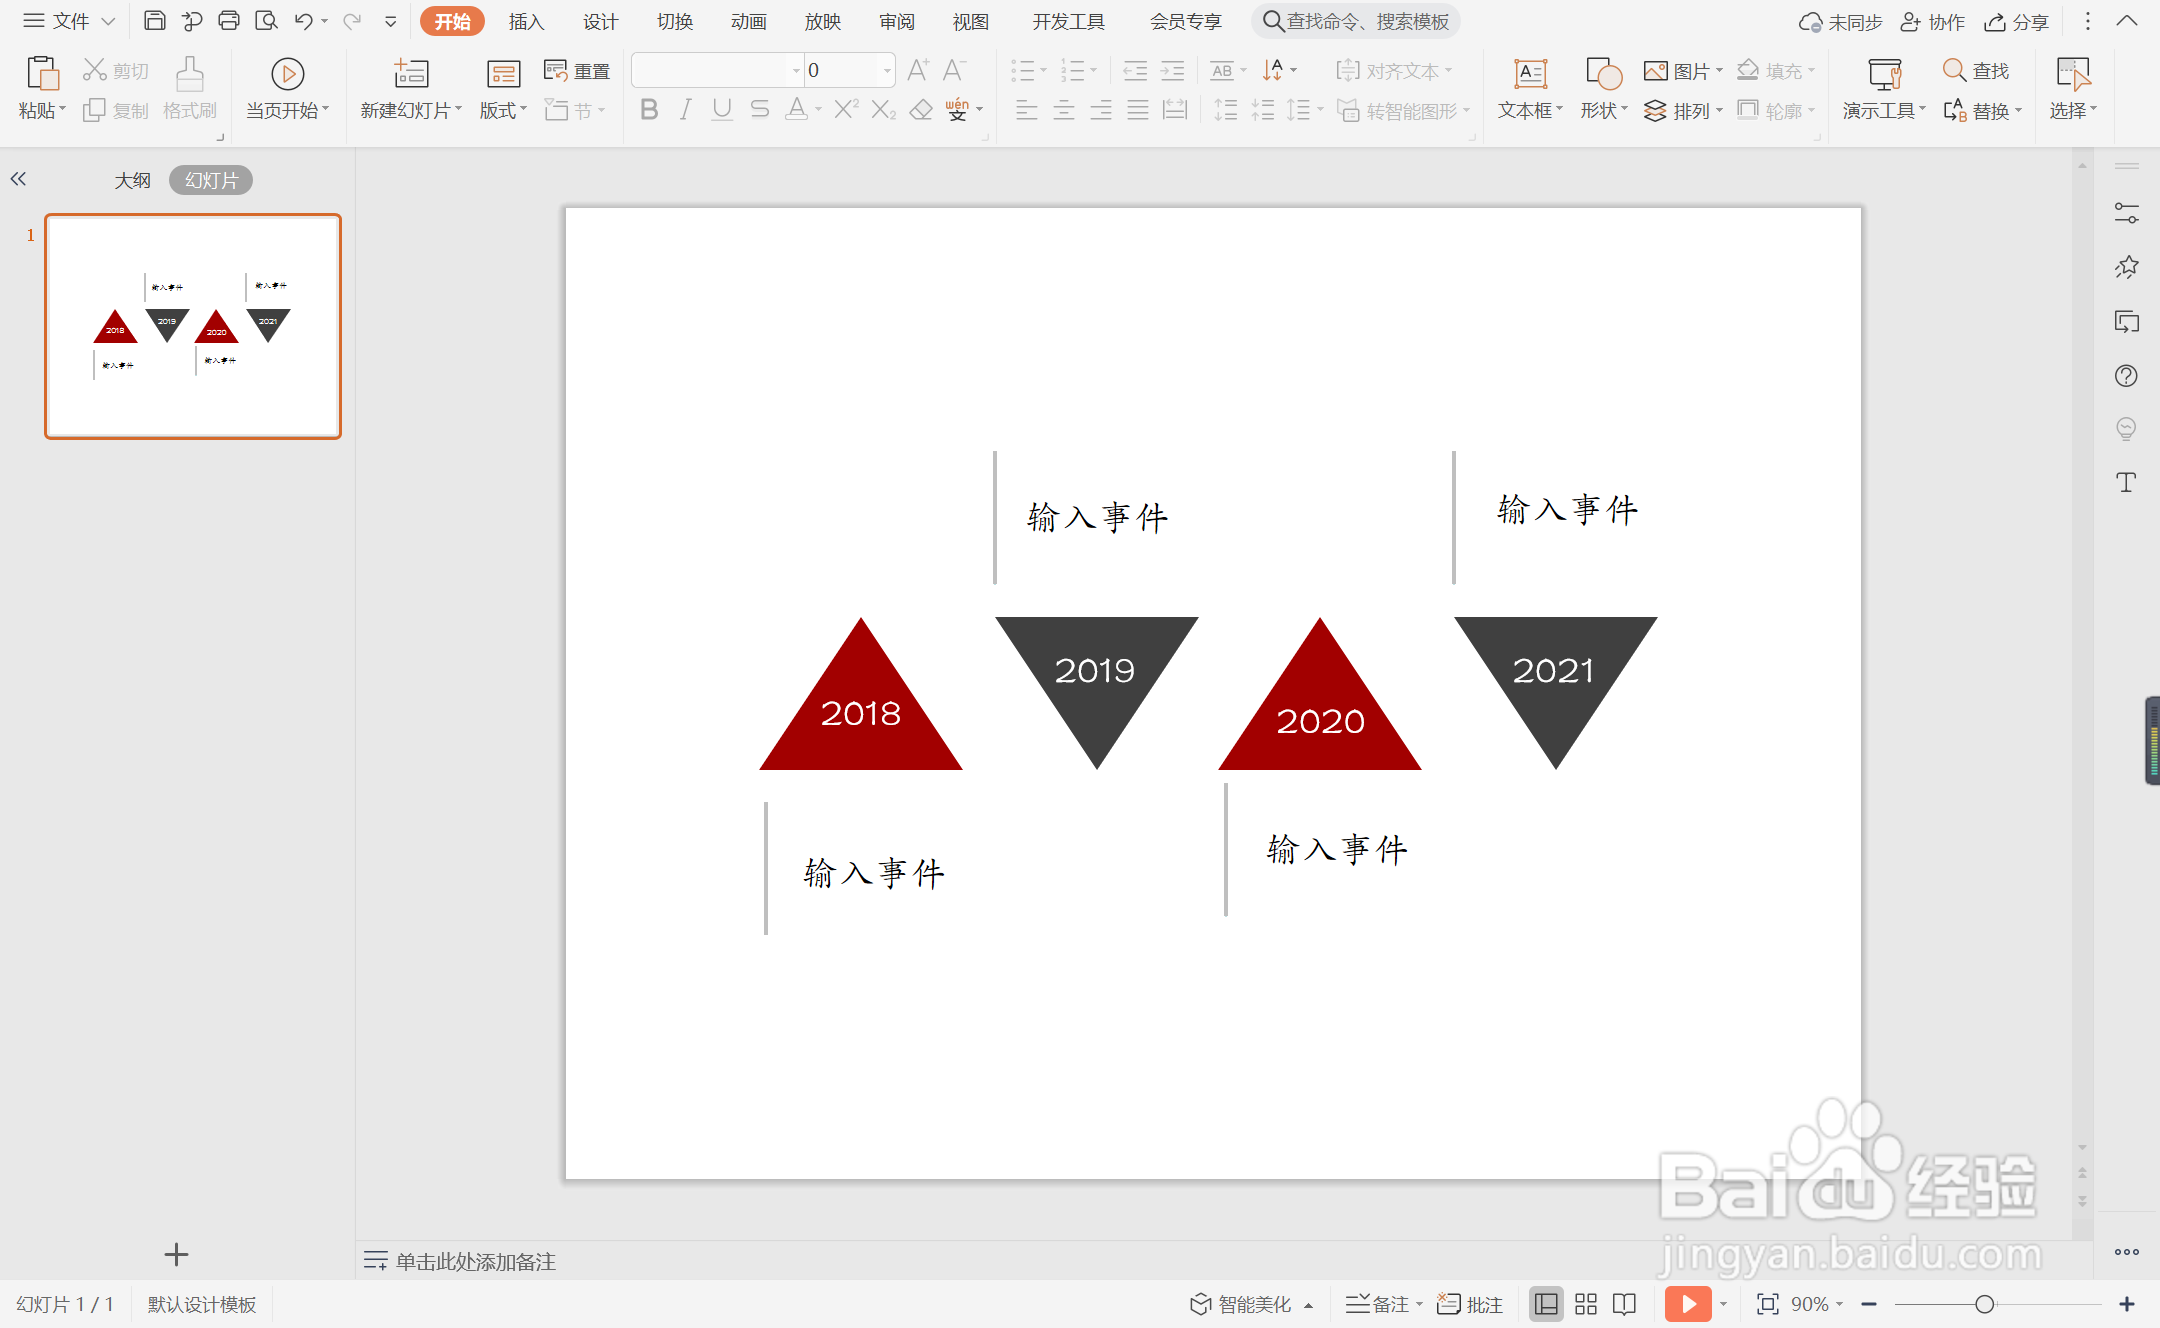Screen dimensions: 2160x1328
Task: Start slideshow with orange play button
Action: coord(1688,1304)
